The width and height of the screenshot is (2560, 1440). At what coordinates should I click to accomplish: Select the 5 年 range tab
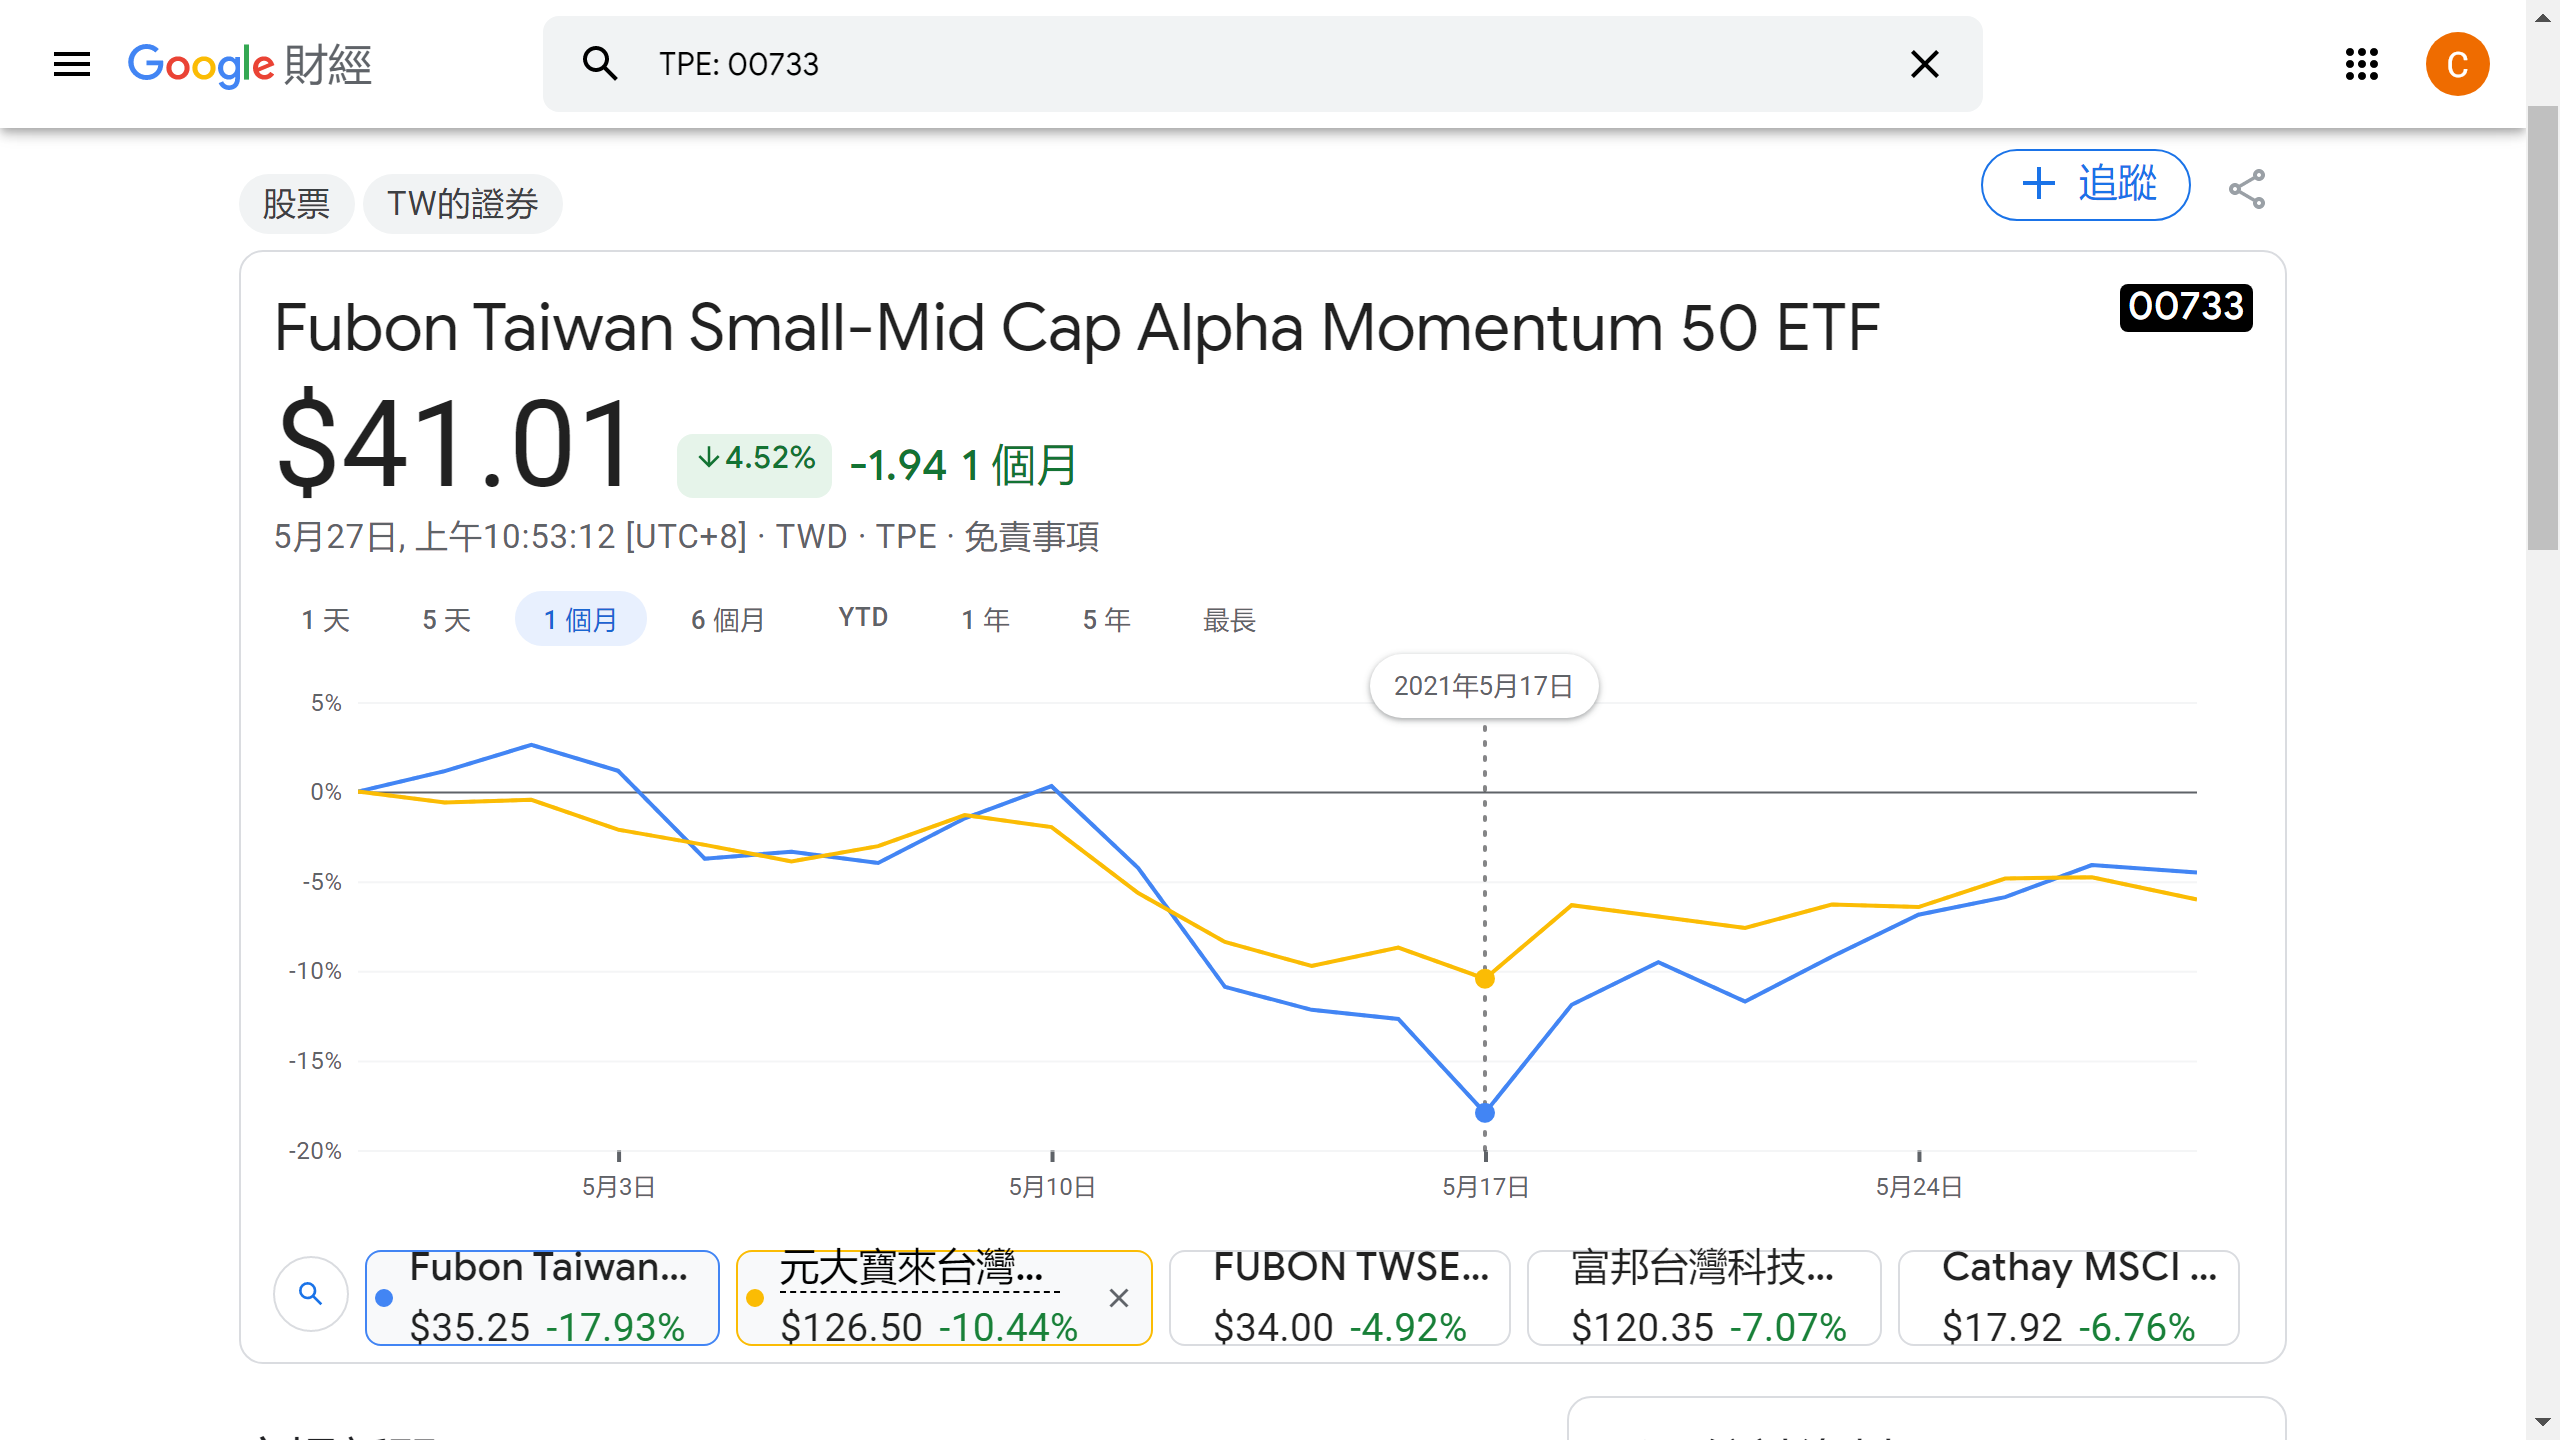pyautogui.click(x=1106, y=620)
